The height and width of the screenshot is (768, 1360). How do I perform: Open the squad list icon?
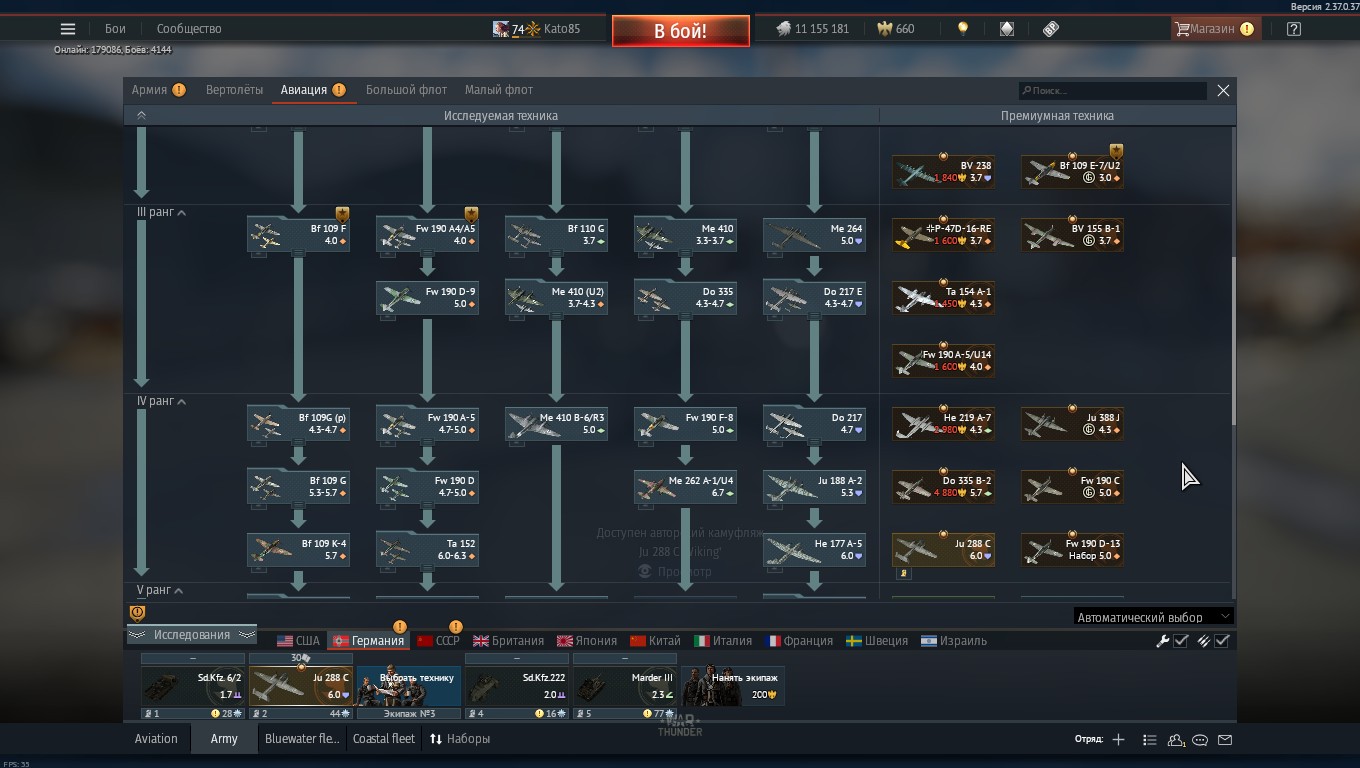[x=1149, y=740]
